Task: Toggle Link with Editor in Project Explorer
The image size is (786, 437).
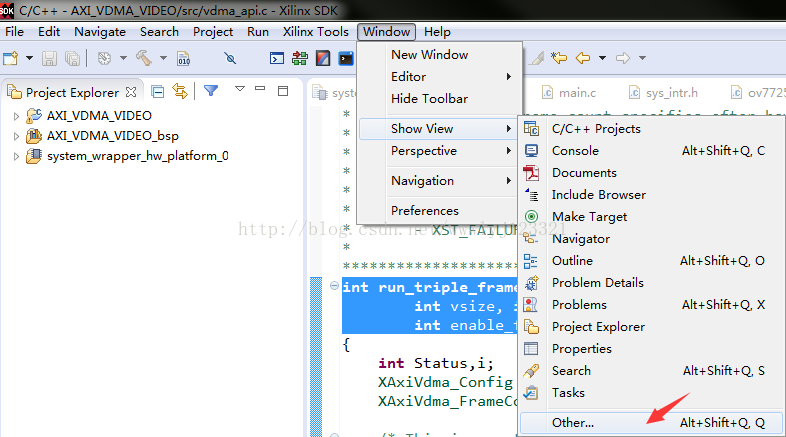Action: (180, 91)
